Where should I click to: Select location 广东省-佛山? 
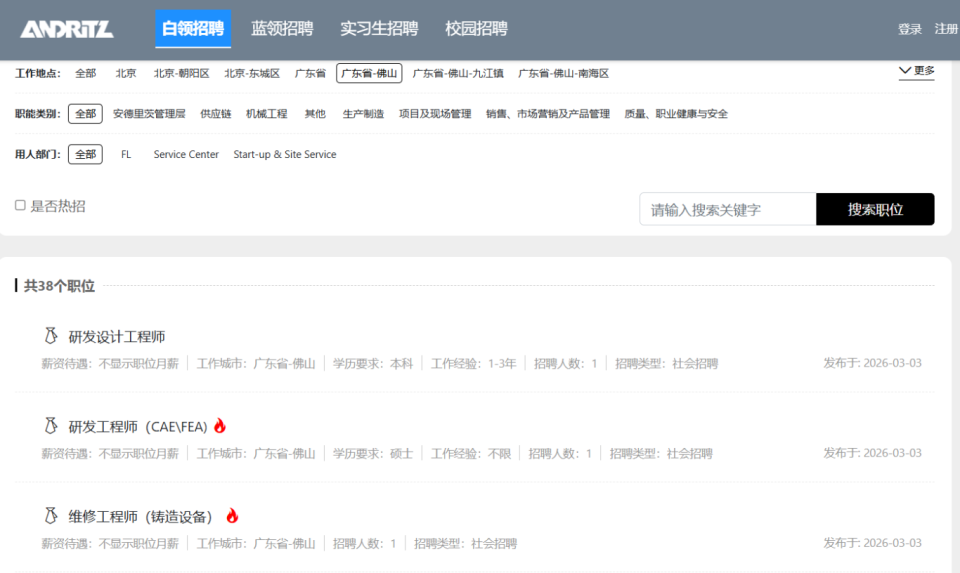click(x=369, y=73)
